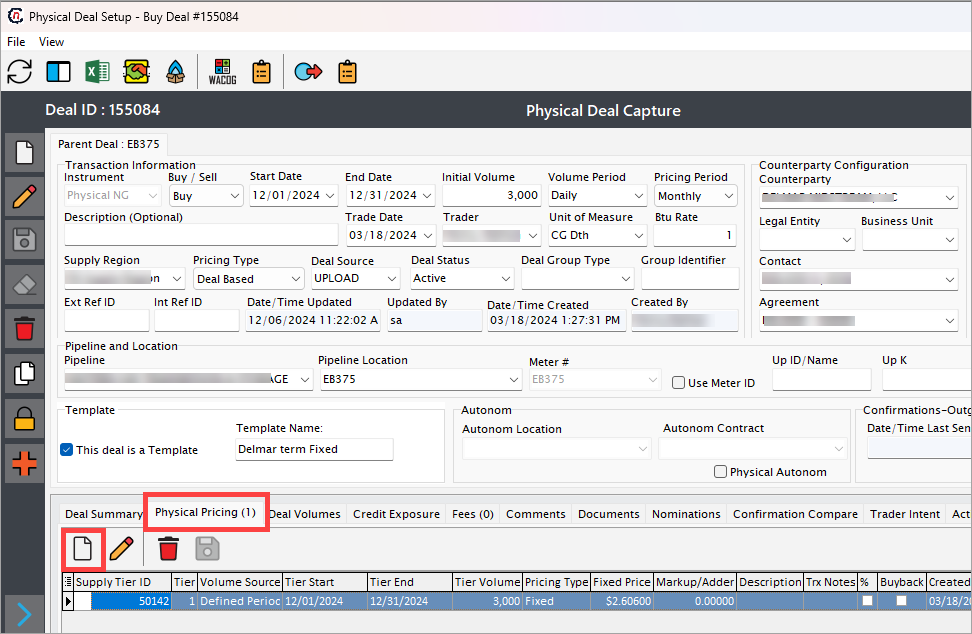Open the Credit Exposure tab
Viewport: 972px width, 634px height.
[396, 514]
